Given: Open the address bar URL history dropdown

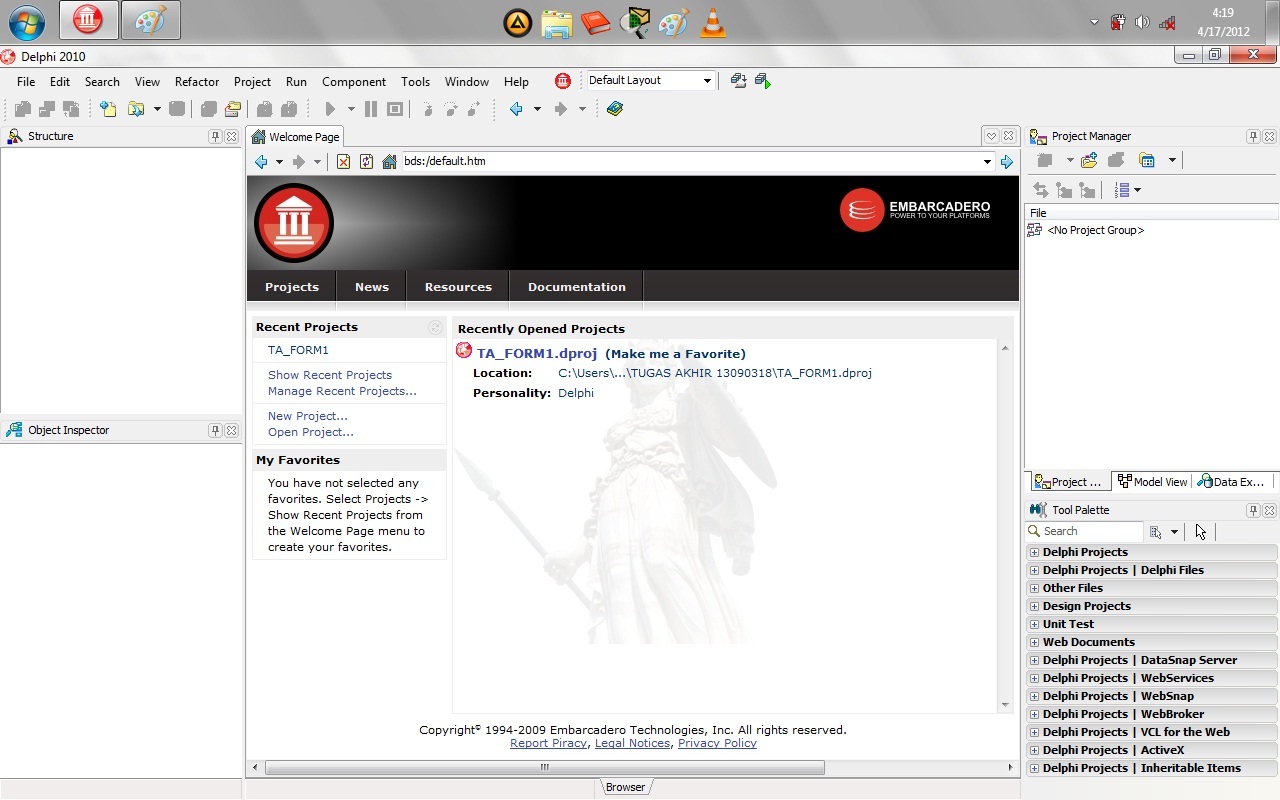Looking at the screenshot, I should coord(987,162).
